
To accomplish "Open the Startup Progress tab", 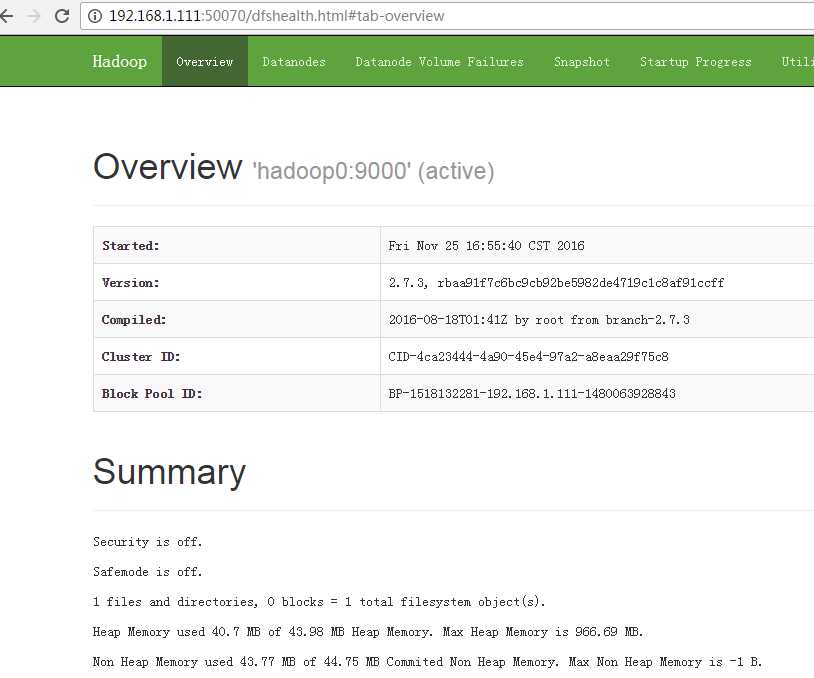I will point(695,62).
